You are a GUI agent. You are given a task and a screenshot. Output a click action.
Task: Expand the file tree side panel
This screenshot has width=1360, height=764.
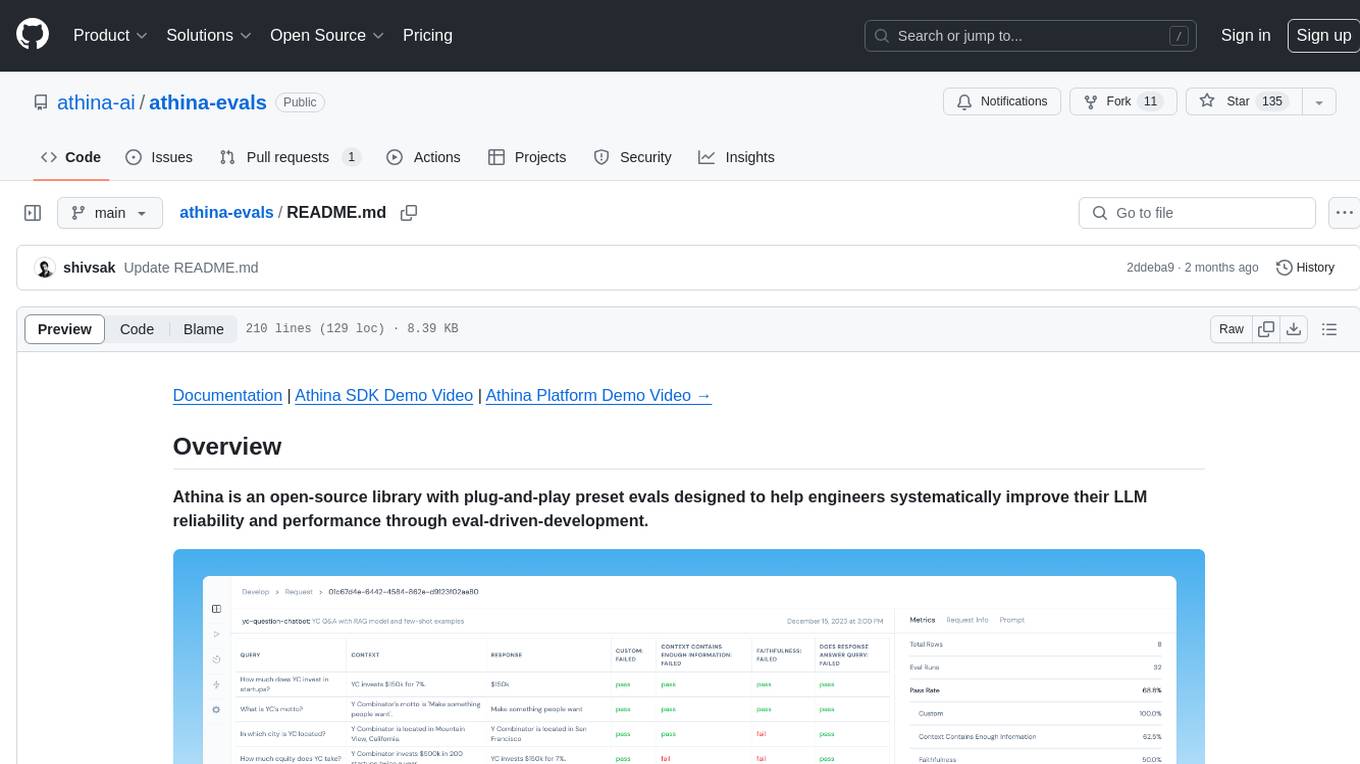coord(33,213)
